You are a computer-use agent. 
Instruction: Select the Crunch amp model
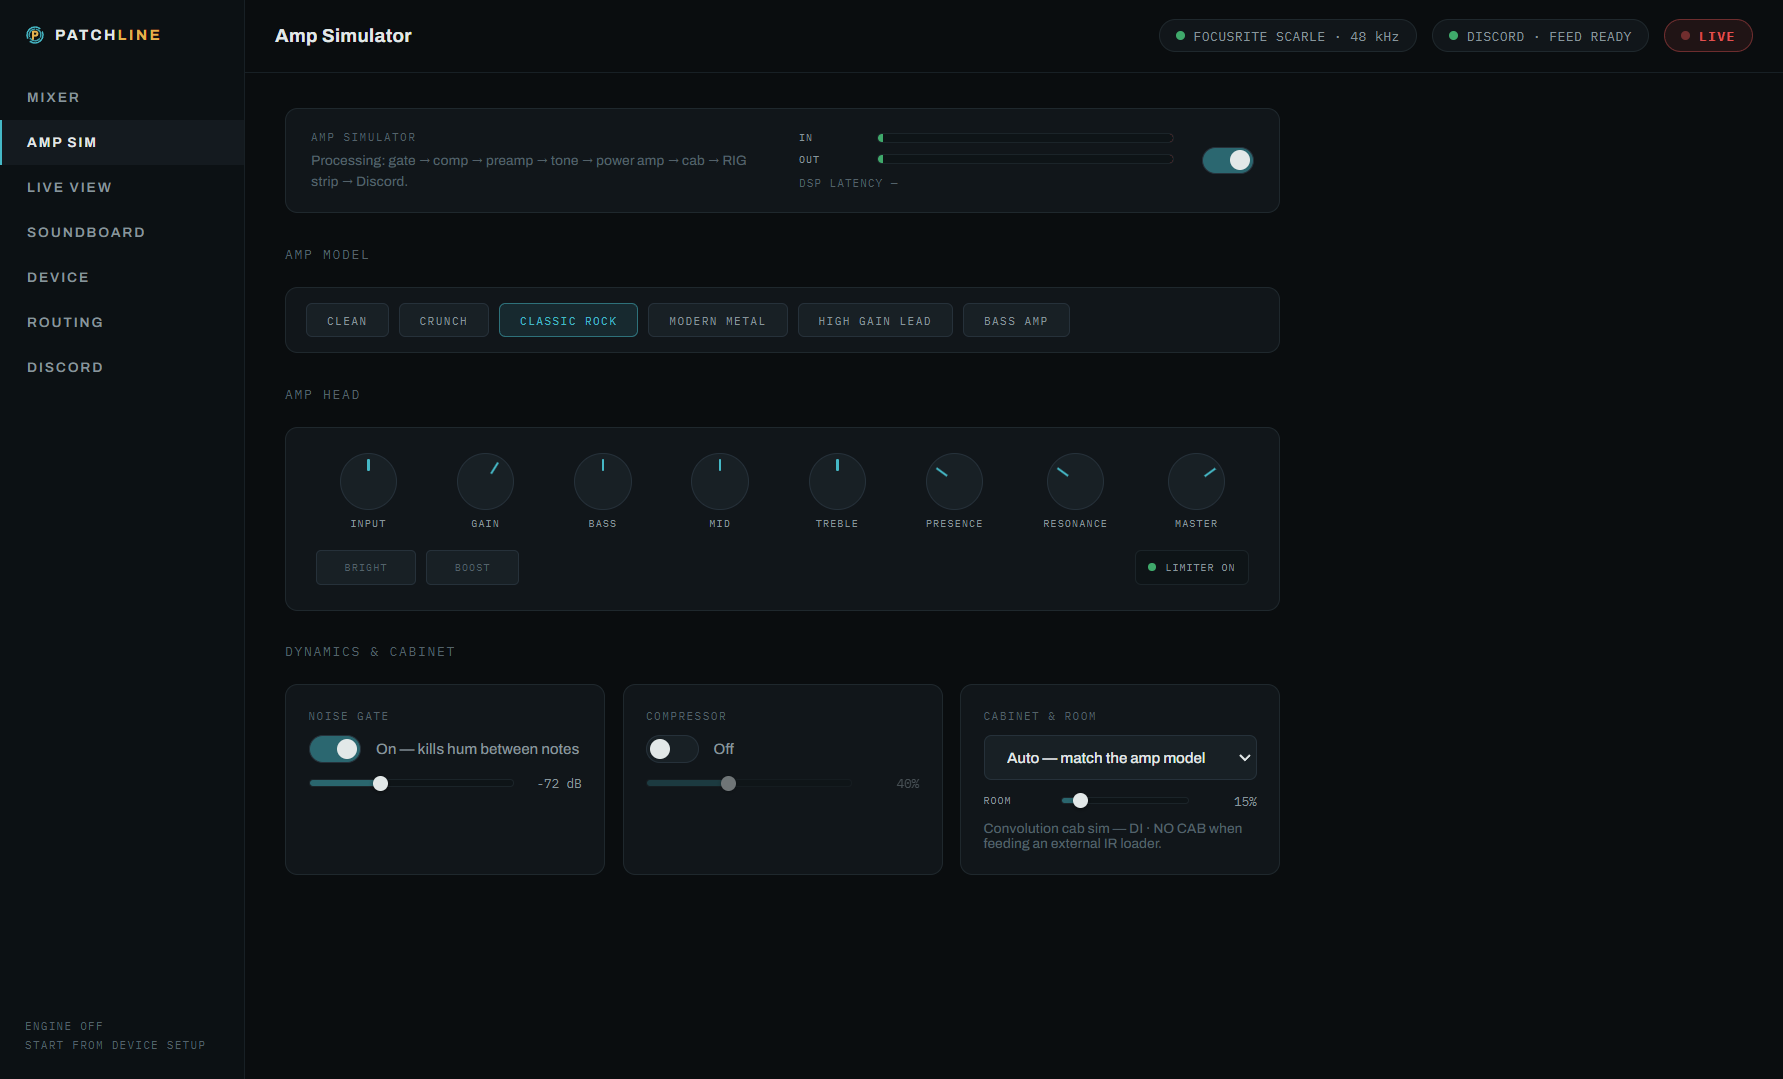pos(444,321)
